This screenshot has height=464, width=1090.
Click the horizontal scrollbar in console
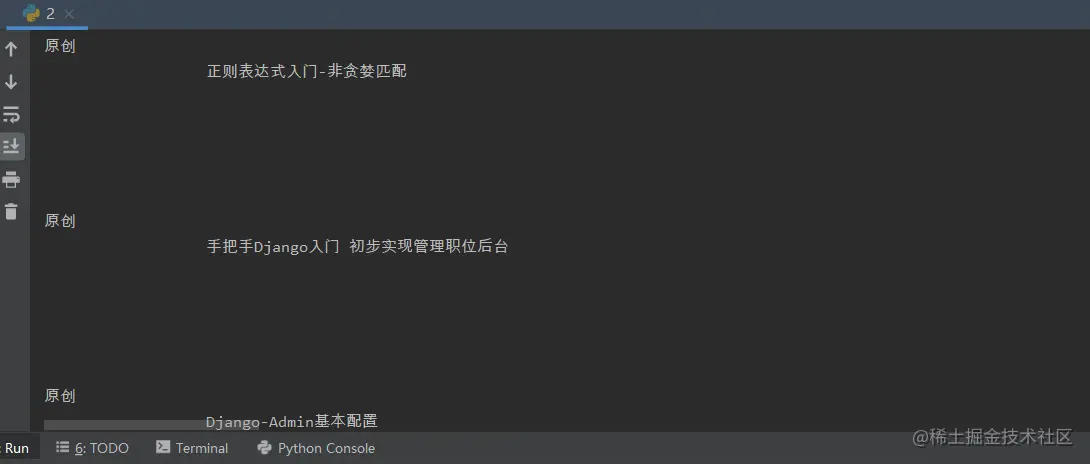pyautogui.click(x=151, y=424)
